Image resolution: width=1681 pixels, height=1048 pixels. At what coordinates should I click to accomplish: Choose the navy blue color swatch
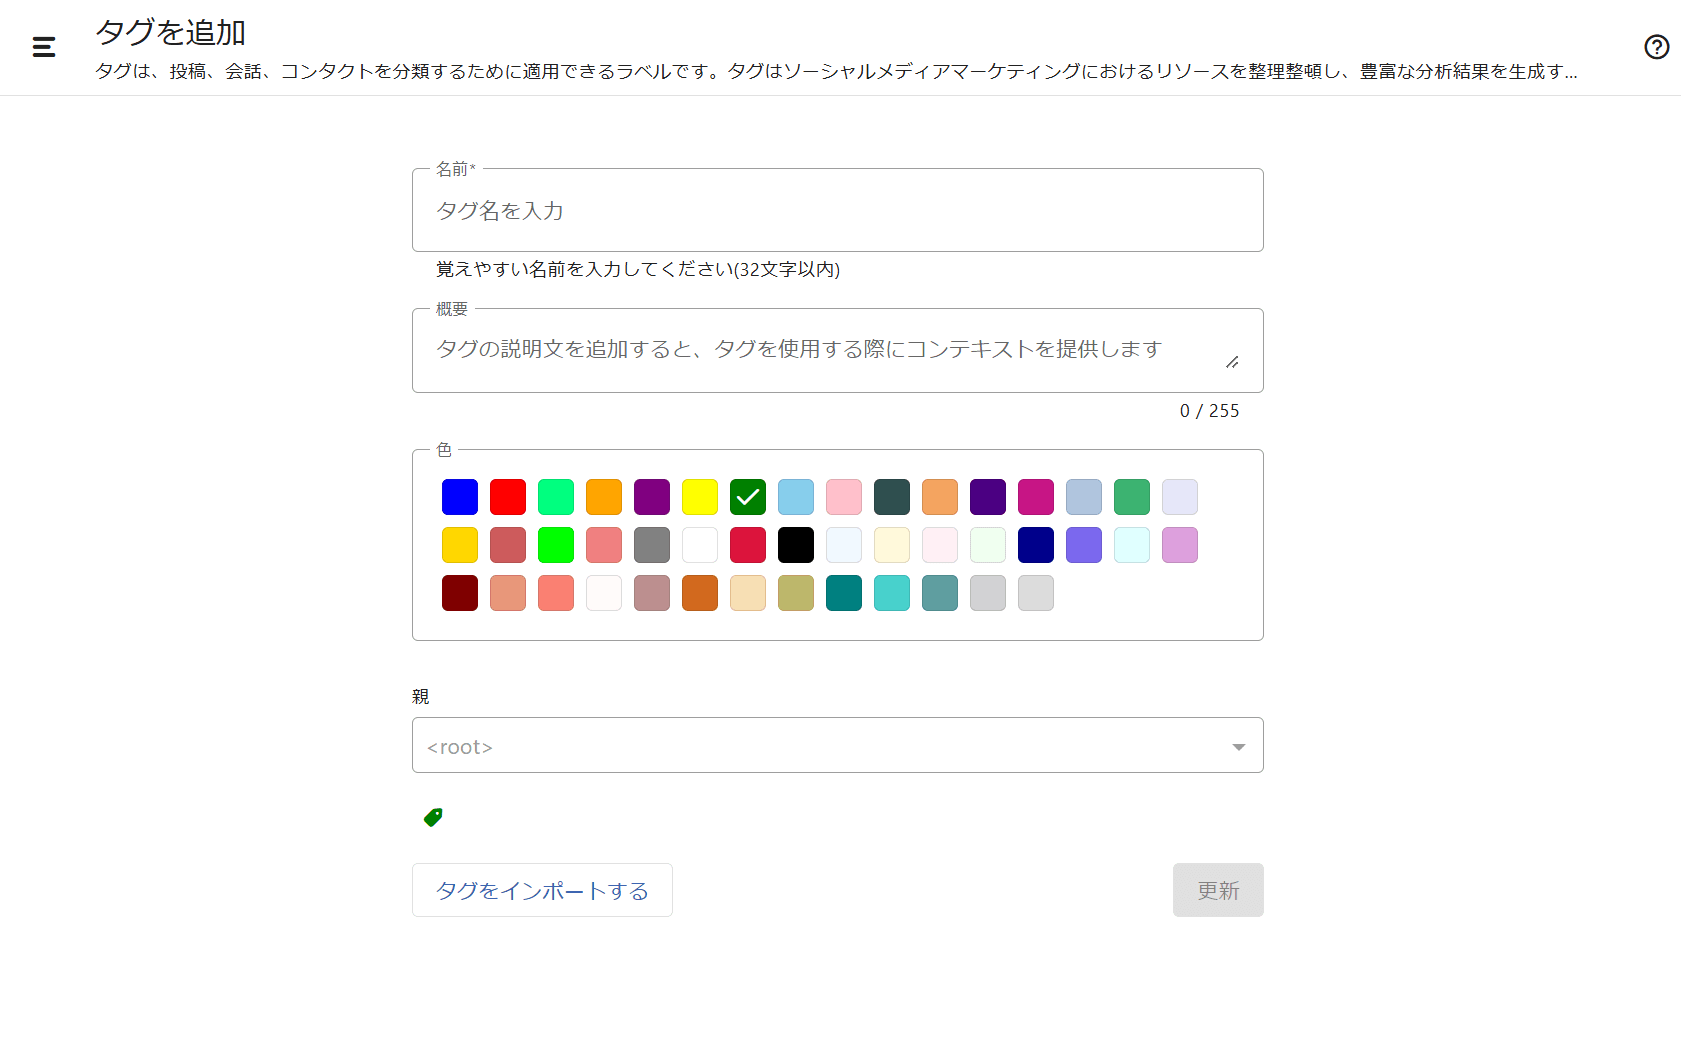[x=1036, y=545]
